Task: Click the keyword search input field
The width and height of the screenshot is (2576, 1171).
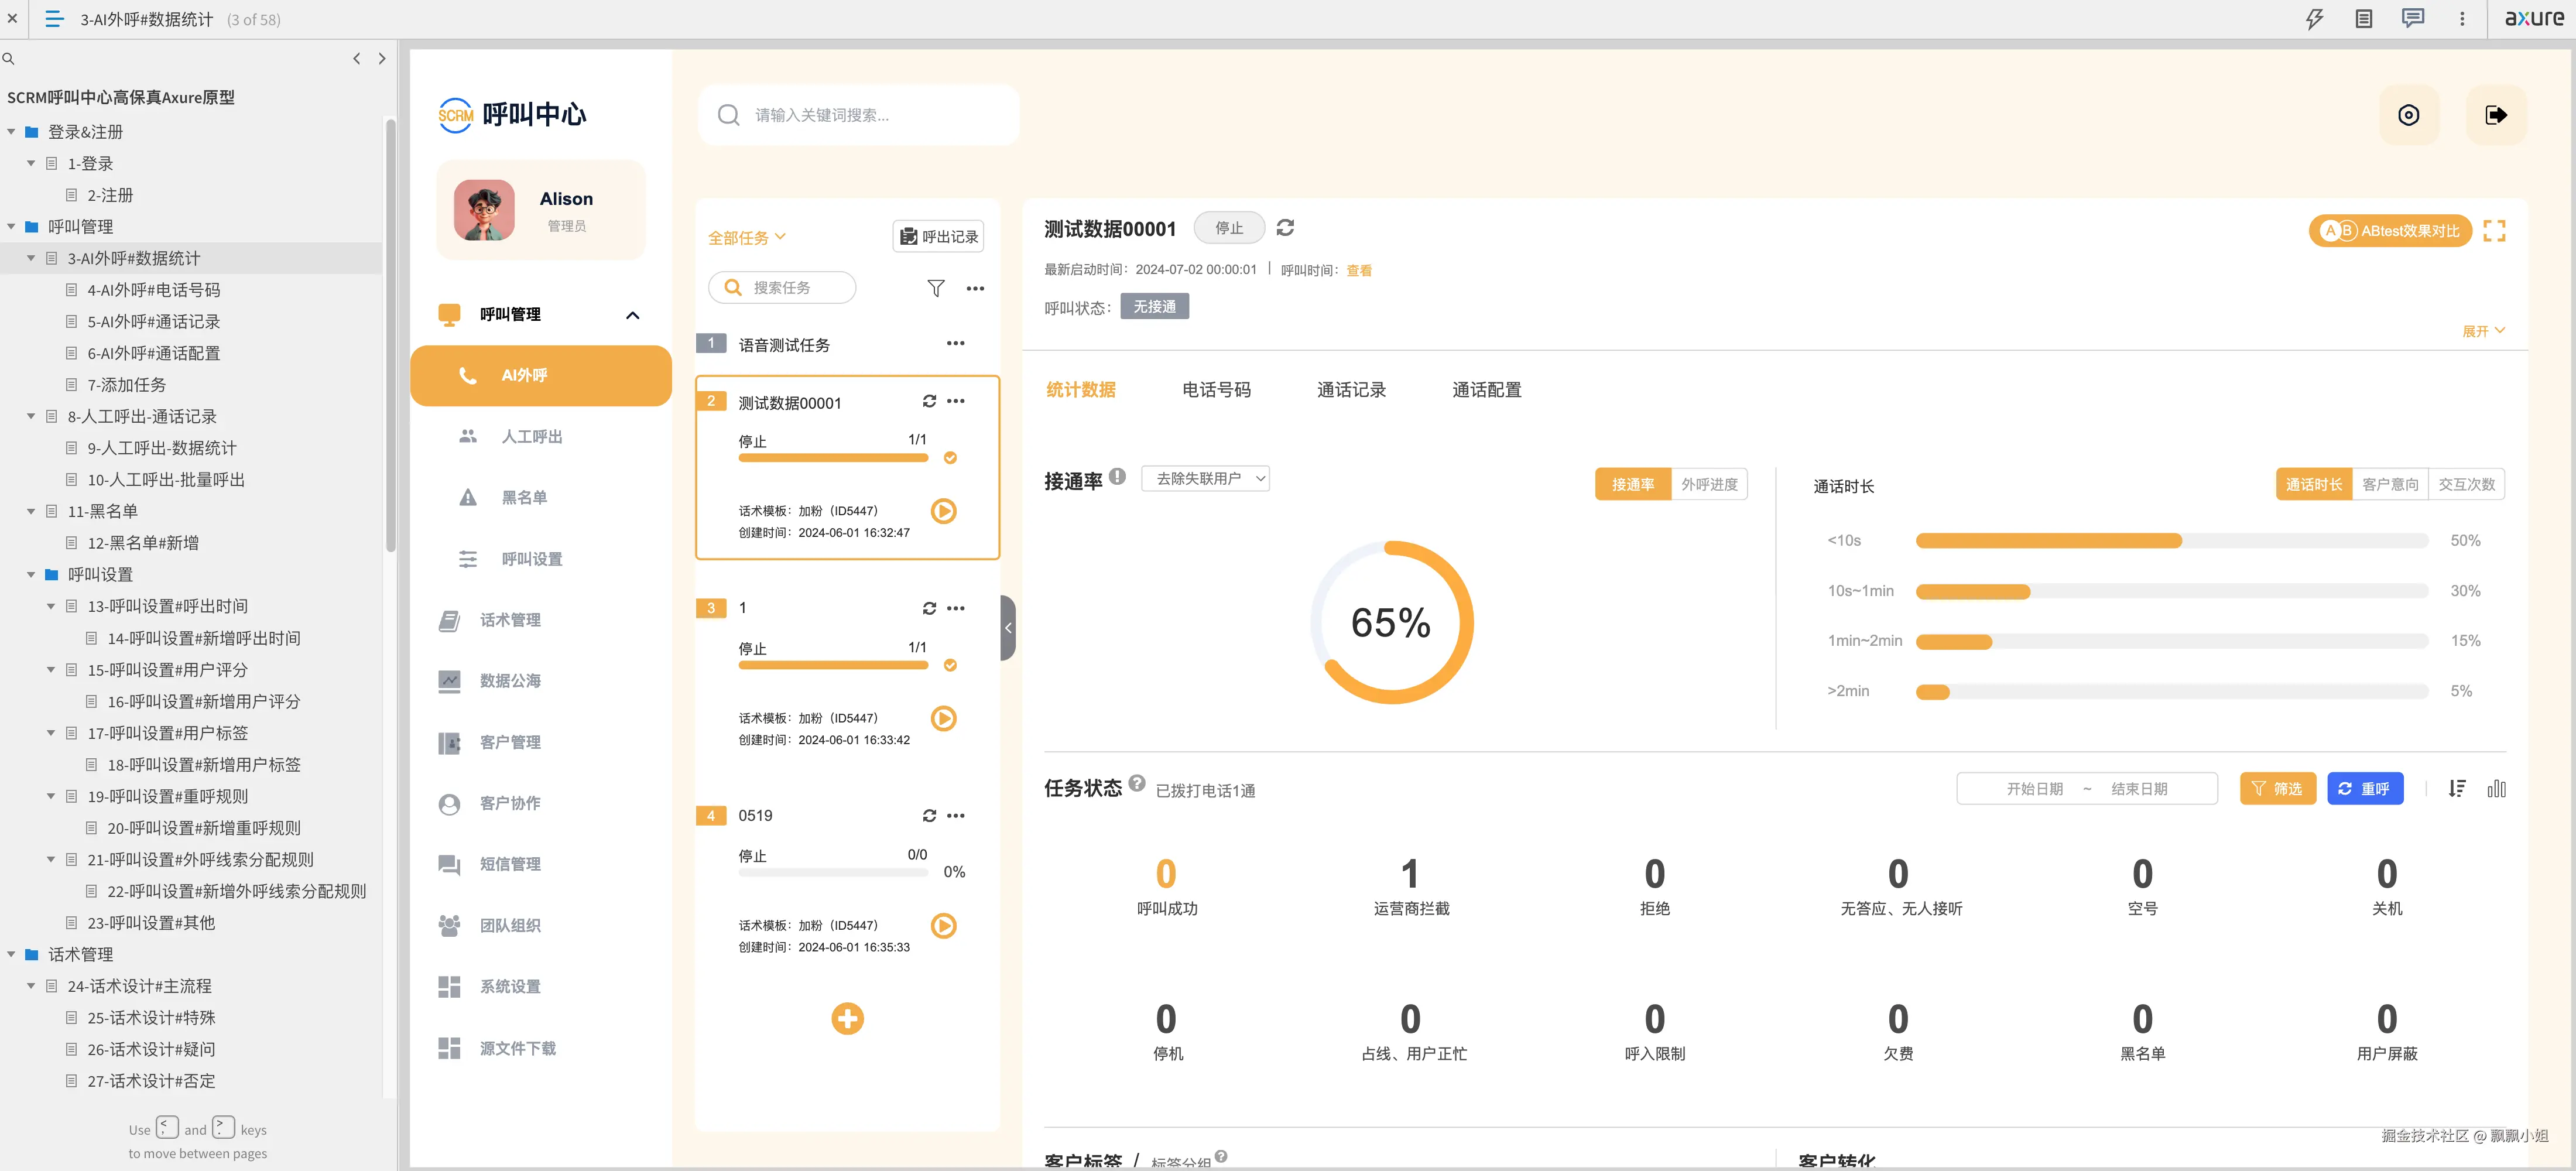Action: click(860, 115)
